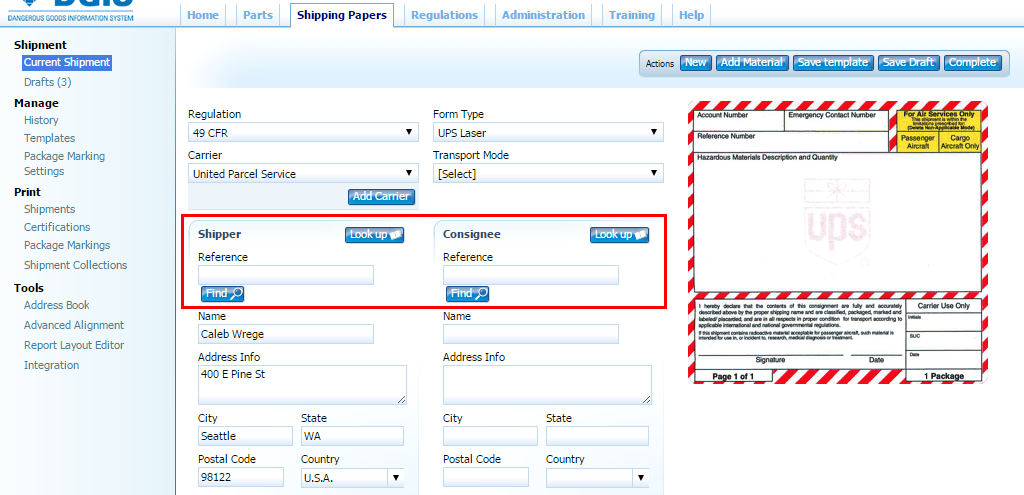Image resolution: width=1024 pixels, height=495 pixels.
Task: Click the UPS label preview thumbnail
Action: coord(838,242)
